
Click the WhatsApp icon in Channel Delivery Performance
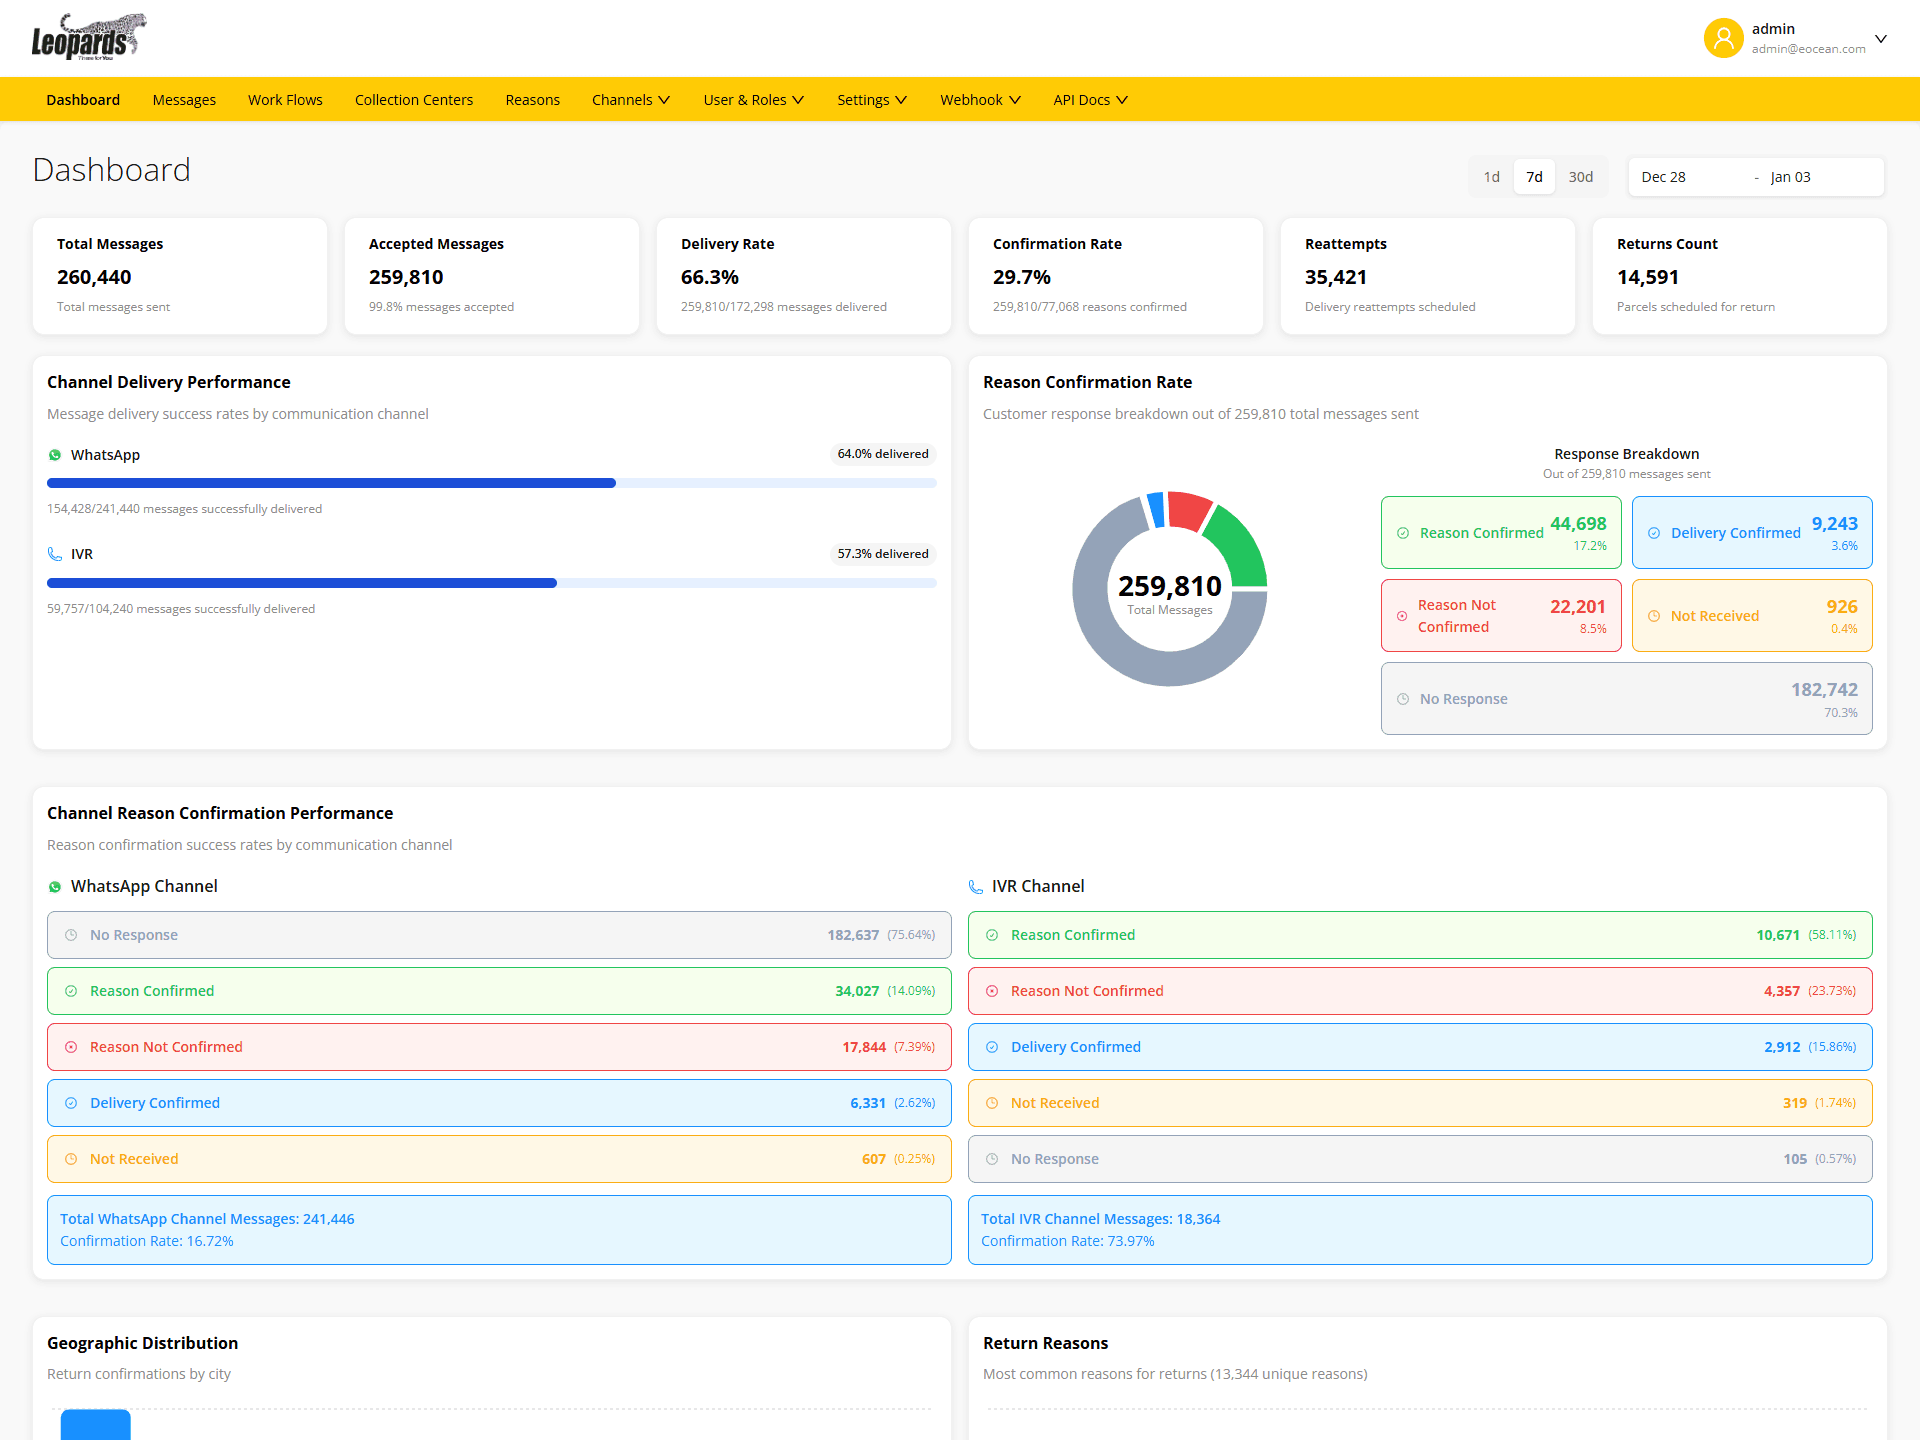coord(54,455)
